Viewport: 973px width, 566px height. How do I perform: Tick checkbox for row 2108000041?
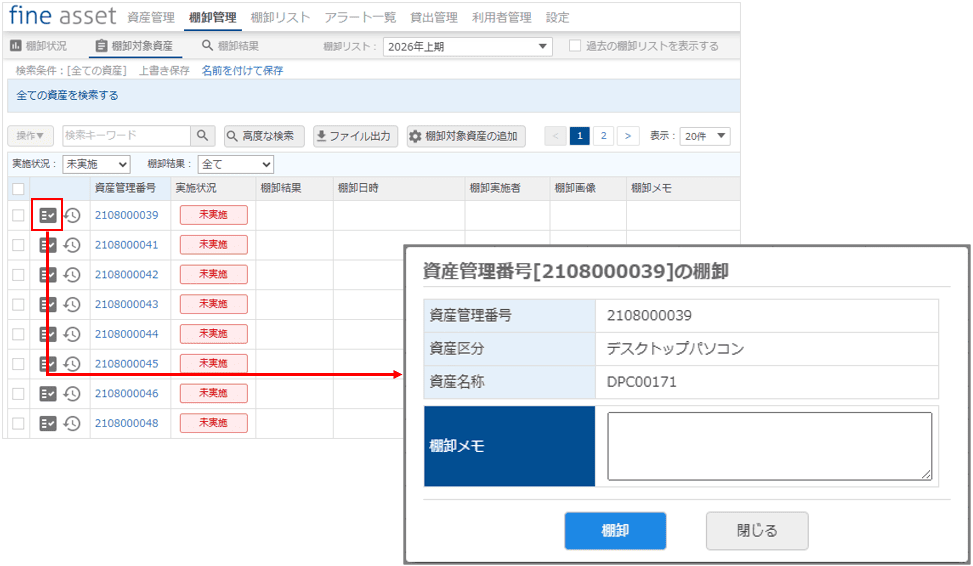[19, 245]
